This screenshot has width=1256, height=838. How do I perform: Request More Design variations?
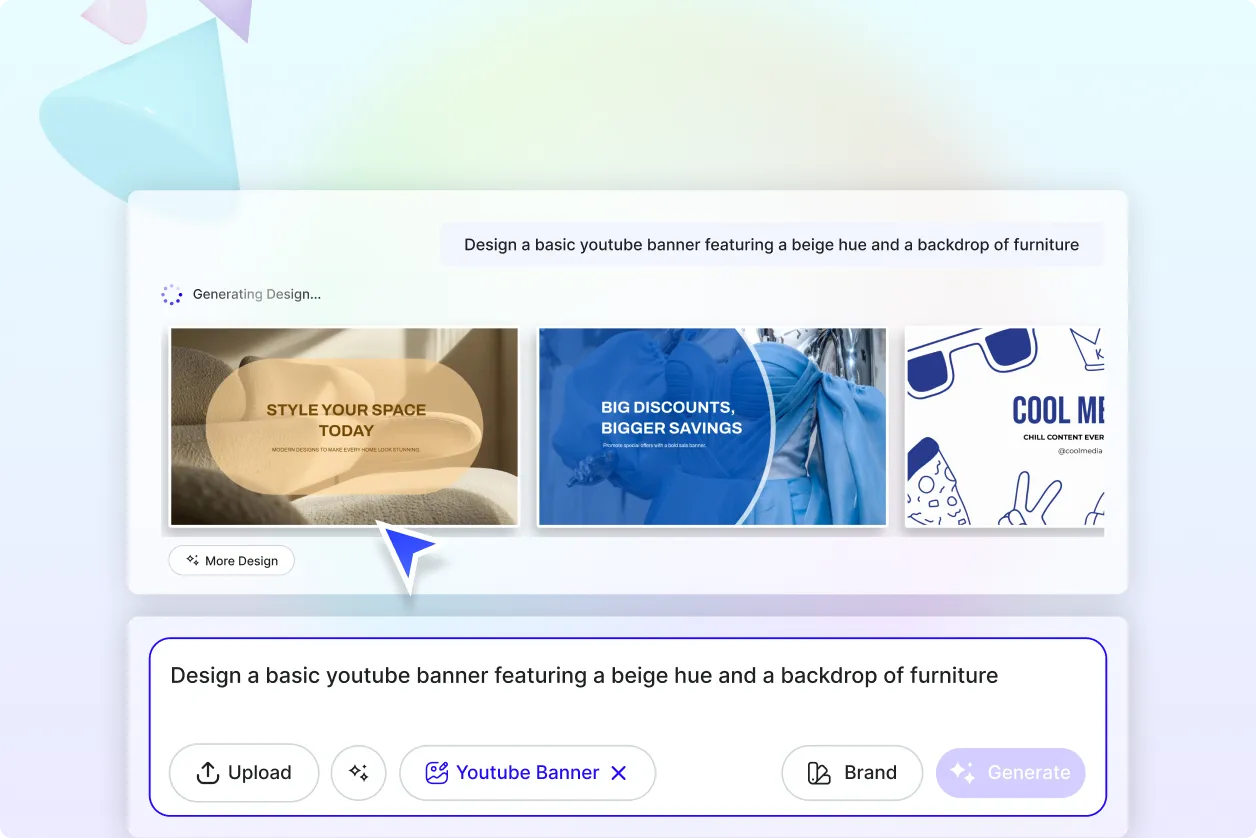pos(231,560)
